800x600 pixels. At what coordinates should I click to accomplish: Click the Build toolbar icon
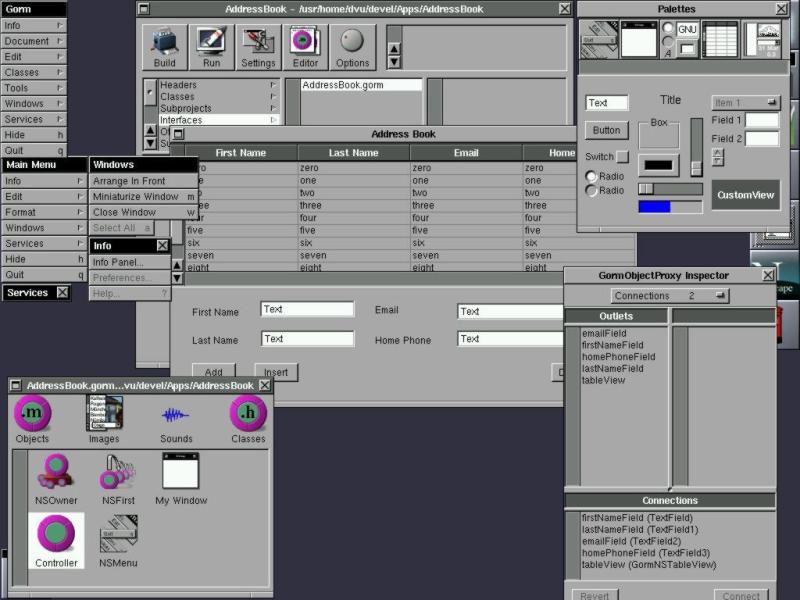[x=165, y=47]
